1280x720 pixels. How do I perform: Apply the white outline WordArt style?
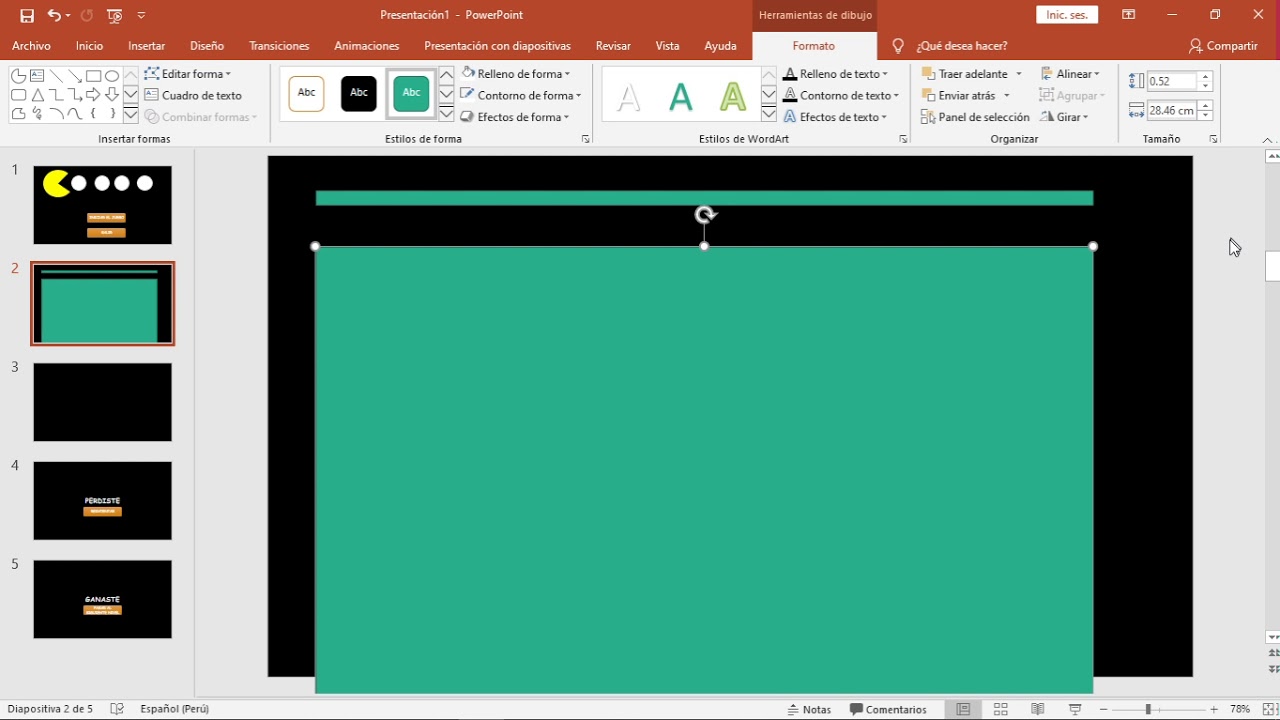[x=628, y=96]
